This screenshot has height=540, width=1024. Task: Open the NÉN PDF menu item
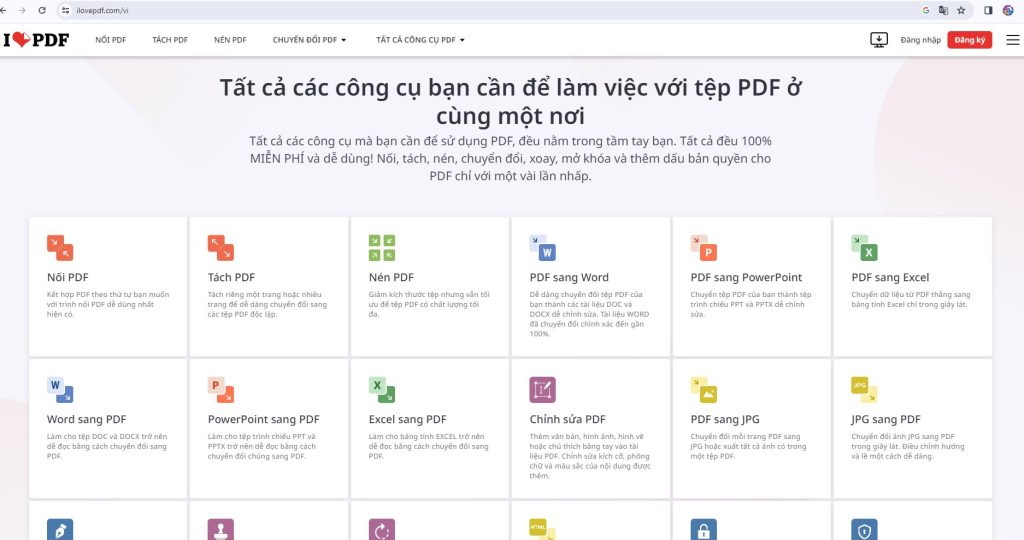pyautogui.click(x=231, y=40)
